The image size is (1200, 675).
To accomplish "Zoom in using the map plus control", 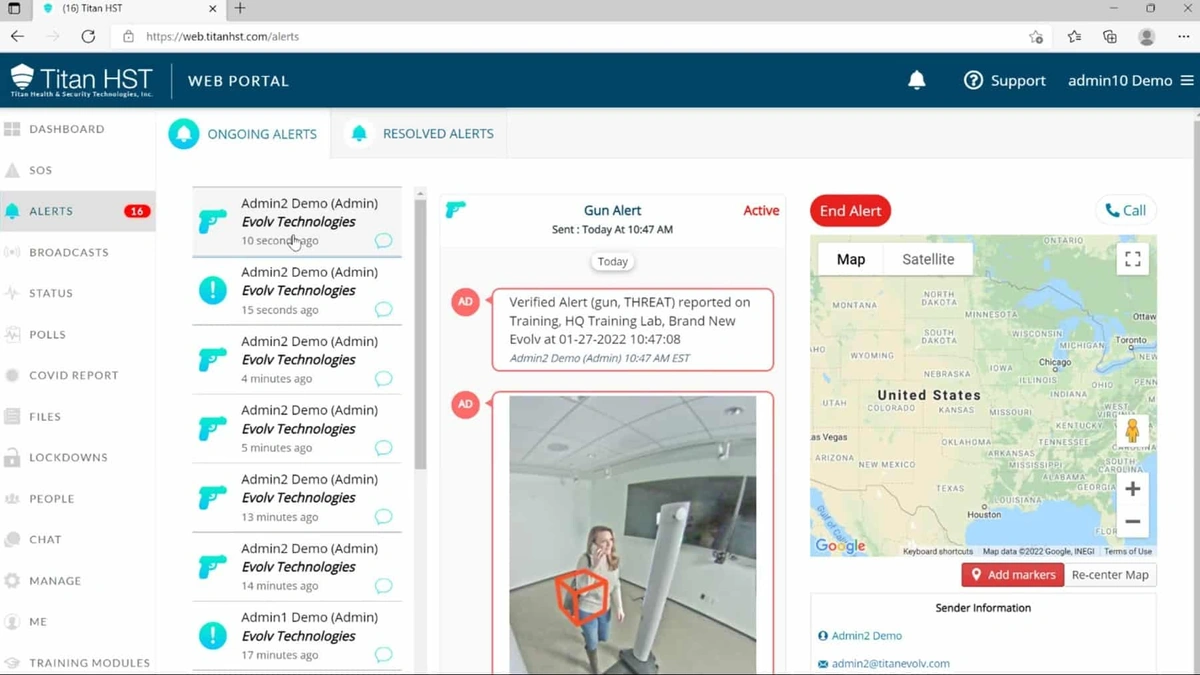I will (x=1132, y=489).
